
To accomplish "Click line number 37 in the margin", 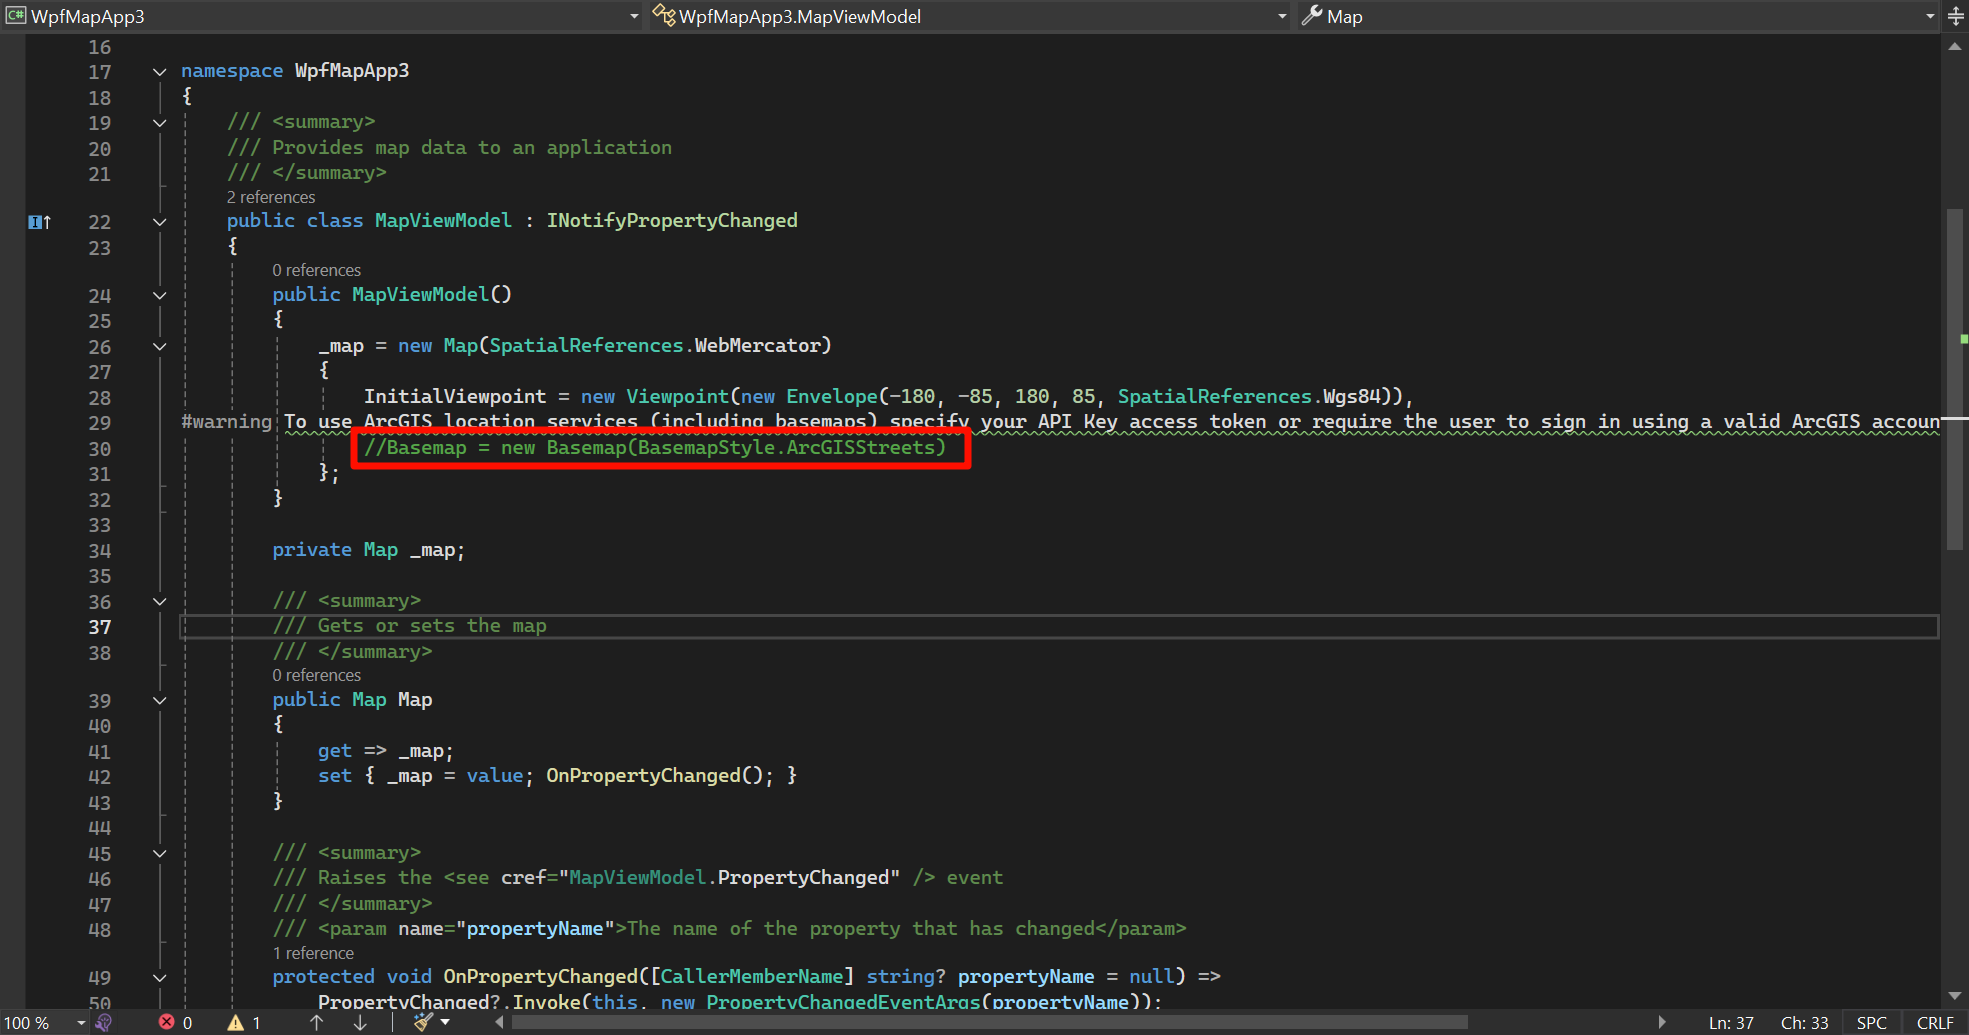I will [100, 627].
